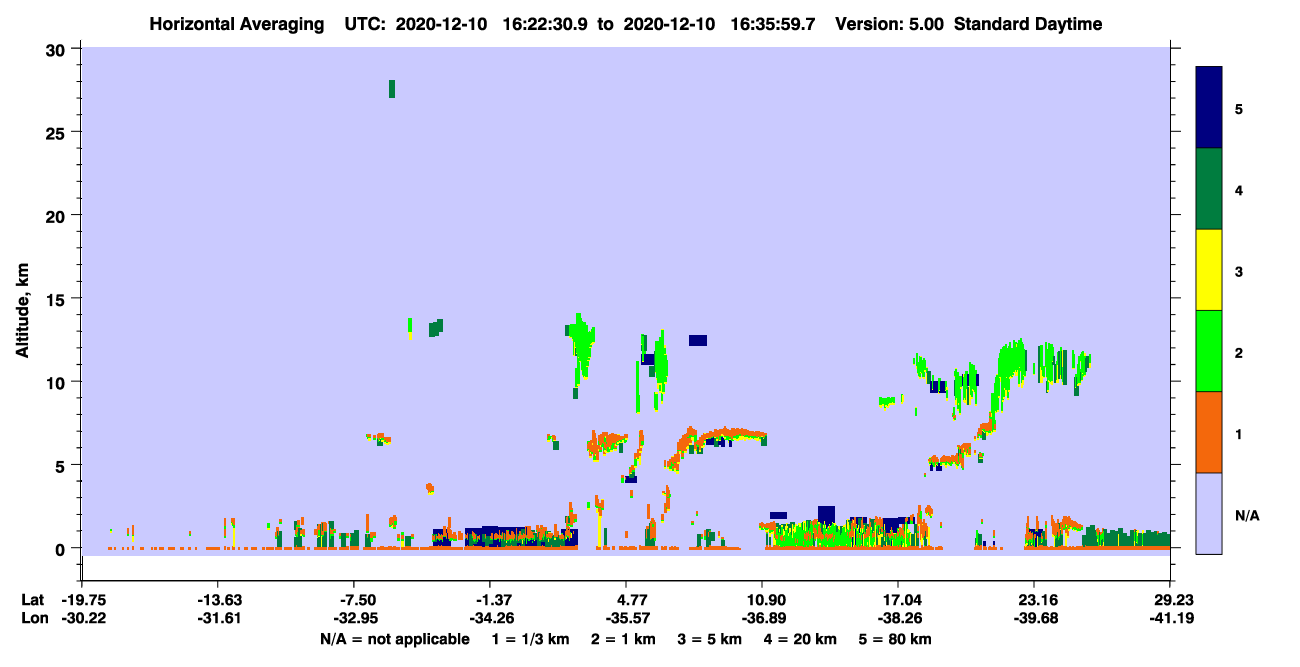Click the altitude tick label 25
This screenshot has width=1300, height=667.
pyautogui.click(x=58, y=132)
